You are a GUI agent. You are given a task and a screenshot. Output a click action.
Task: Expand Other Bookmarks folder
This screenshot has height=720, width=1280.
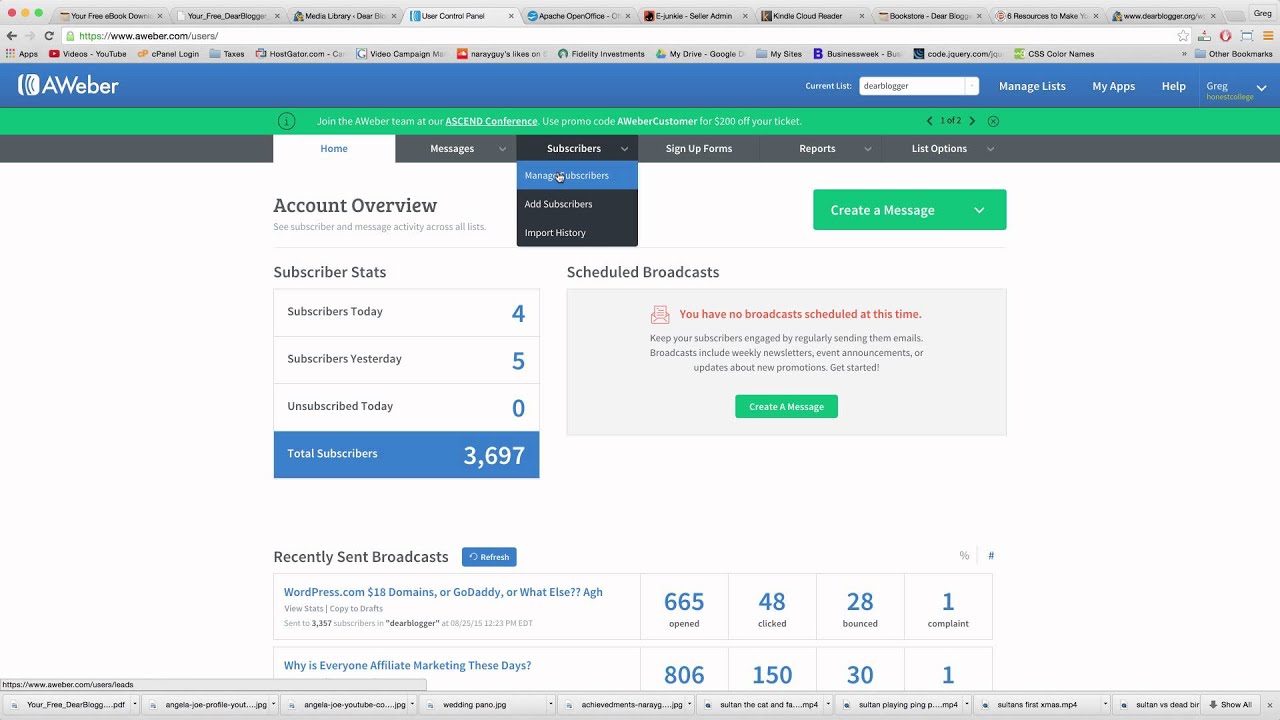click(x=1234, y=54)
